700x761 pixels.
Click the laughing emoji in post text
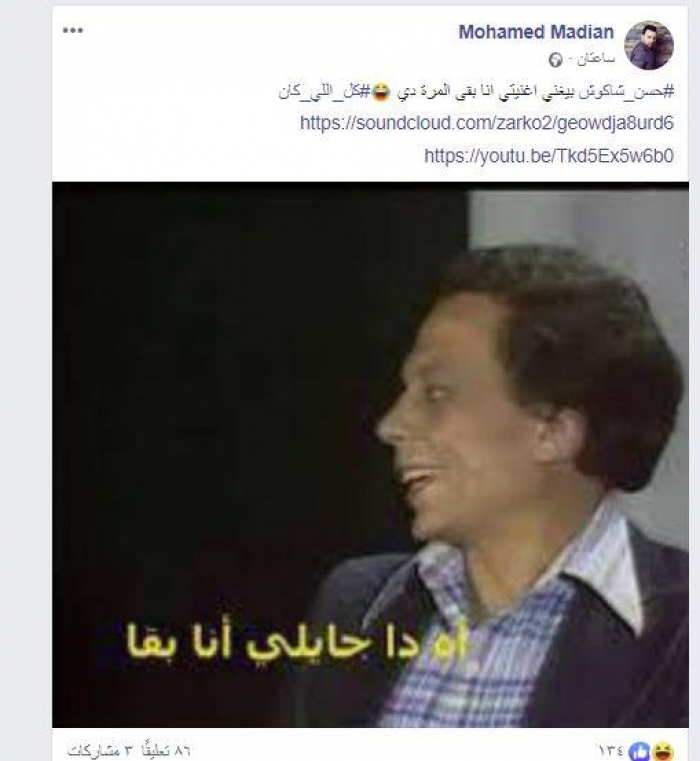(381, 92)
